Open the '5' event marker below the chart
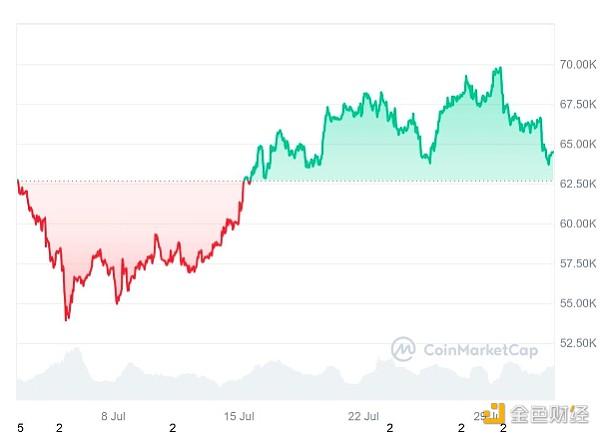Image resolution: width=600 pixels, height=435 pixels. [x=20, y=428]
